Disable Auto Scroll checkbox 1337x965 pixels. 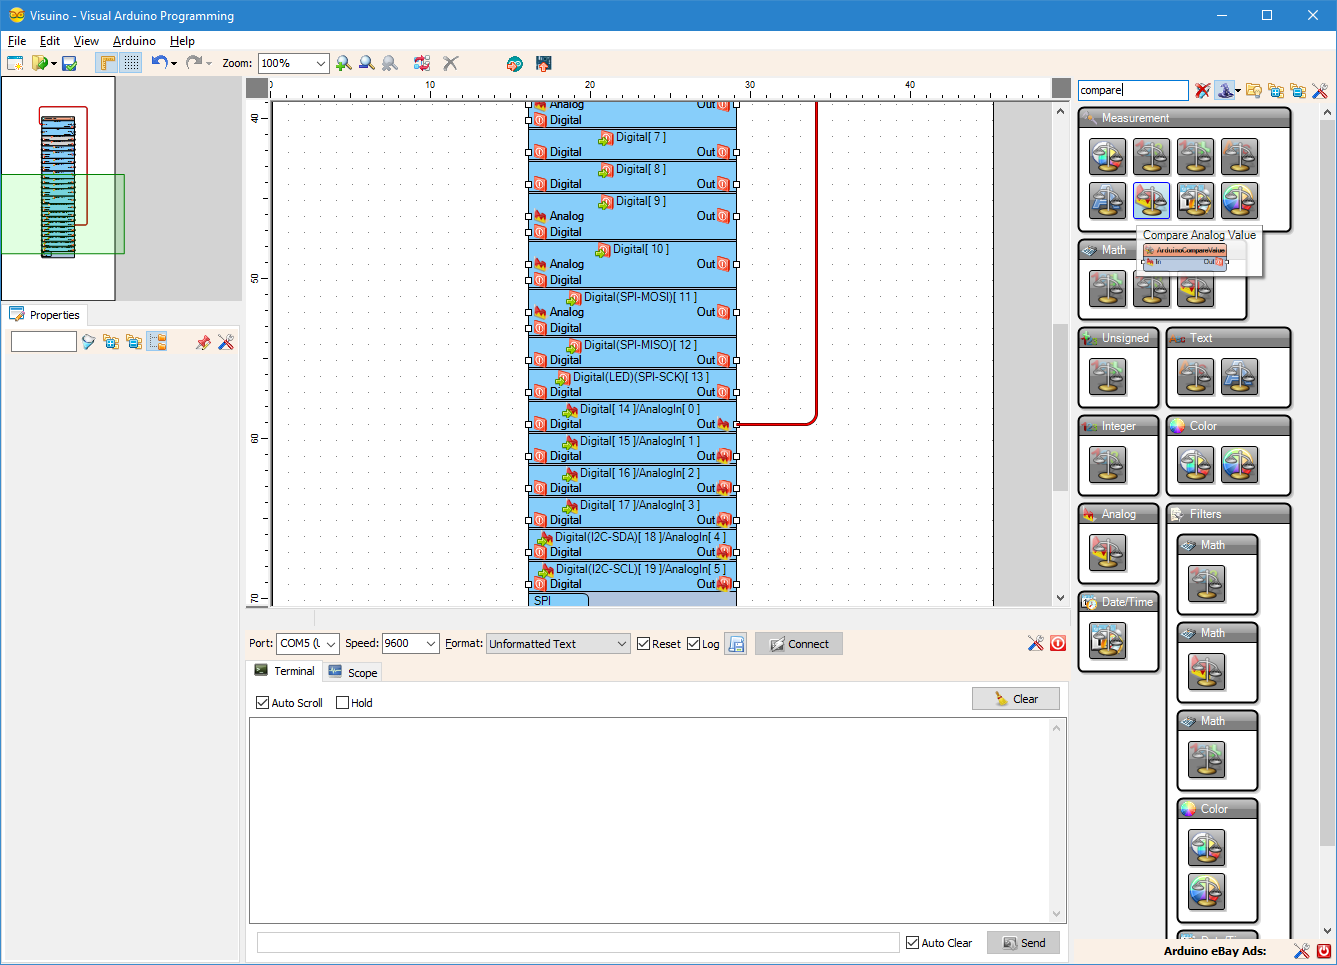pyautogui.click(x=263, y=703)
